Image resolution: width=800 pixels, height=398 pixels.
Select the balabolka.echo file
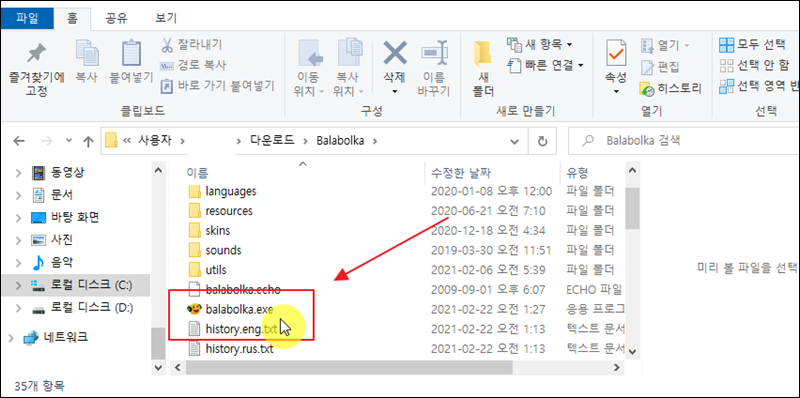click(242, 290)
